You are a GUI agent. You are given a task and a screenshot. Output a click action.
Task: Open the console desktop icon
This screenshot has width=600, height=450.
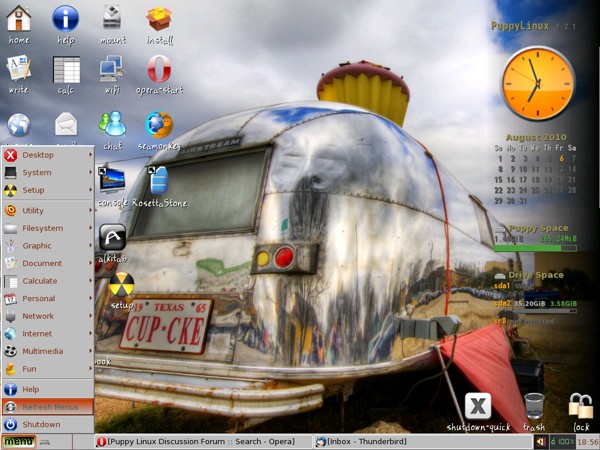click(112, 179)
